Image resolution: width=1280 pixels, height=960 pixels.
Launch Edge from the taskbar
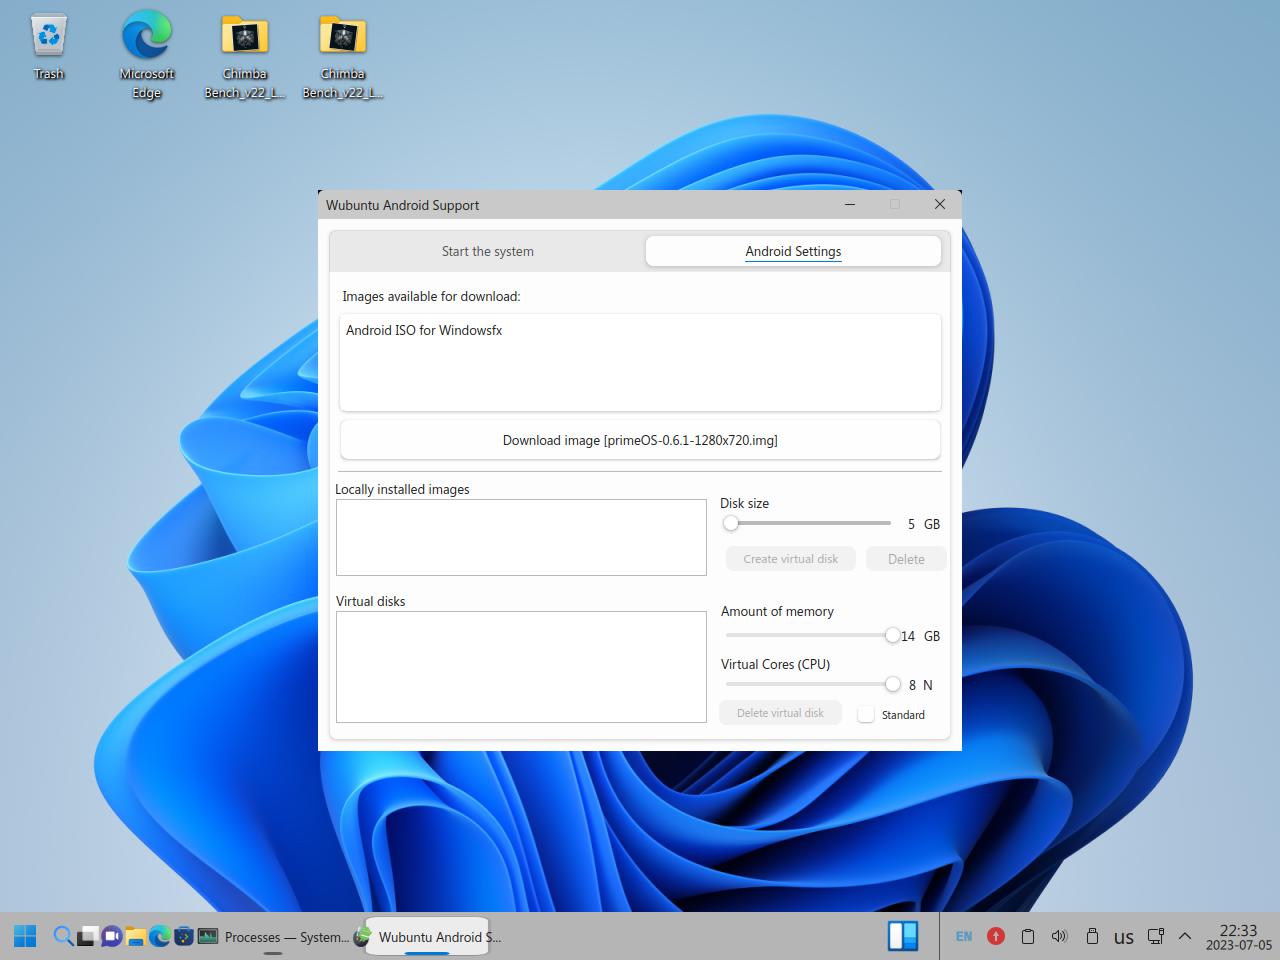coord(159,936)
